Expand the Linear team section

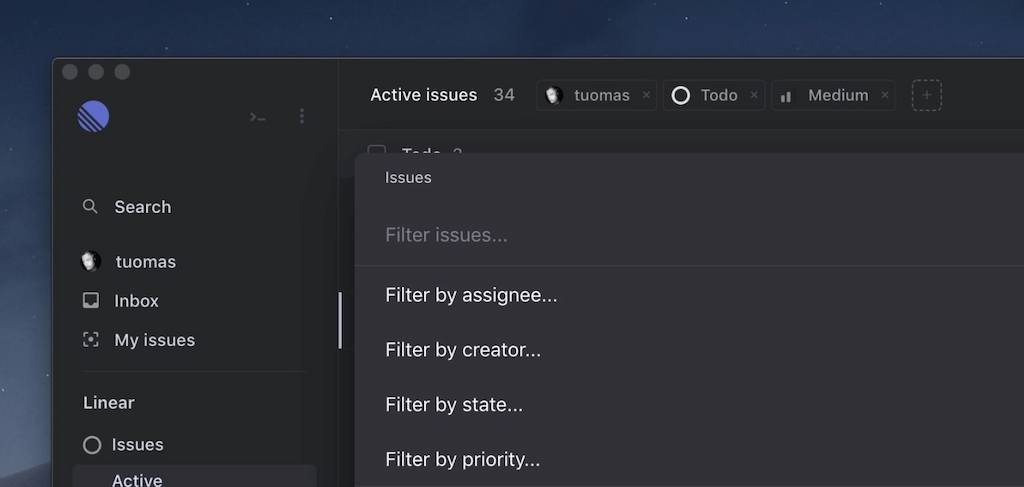pos(109,403)
